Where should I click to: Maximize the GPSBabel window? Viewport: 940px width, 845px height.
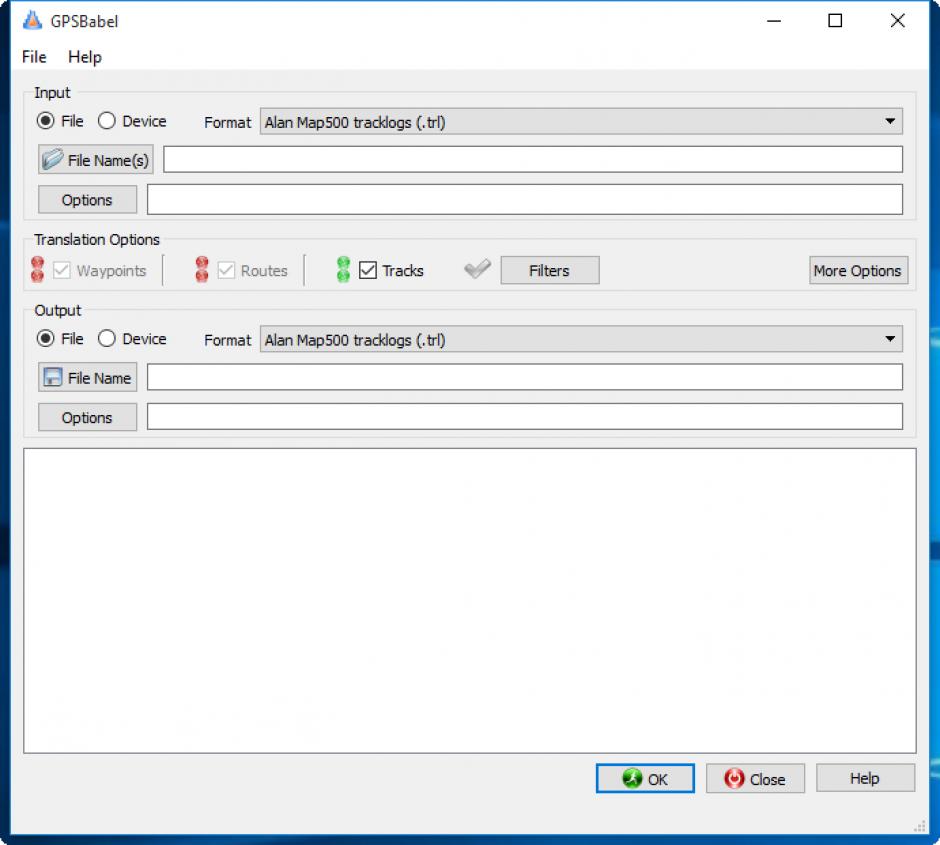[835, 21]
